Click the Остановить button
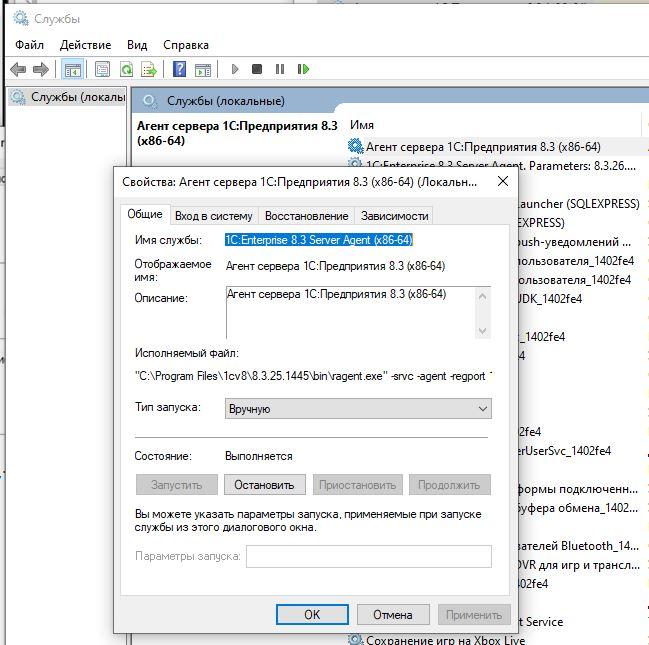This screenshot has height=645, width=649. [264, 484]
